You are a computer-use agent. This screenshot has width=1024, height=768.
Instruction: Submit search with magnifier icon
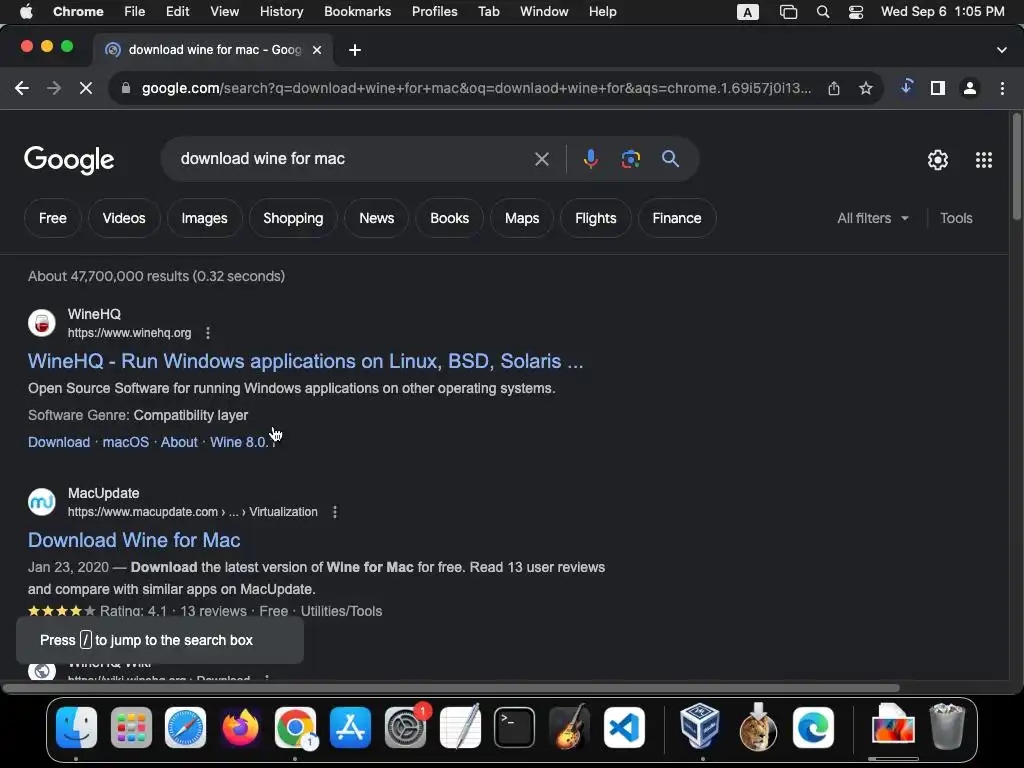coord(670,159)
